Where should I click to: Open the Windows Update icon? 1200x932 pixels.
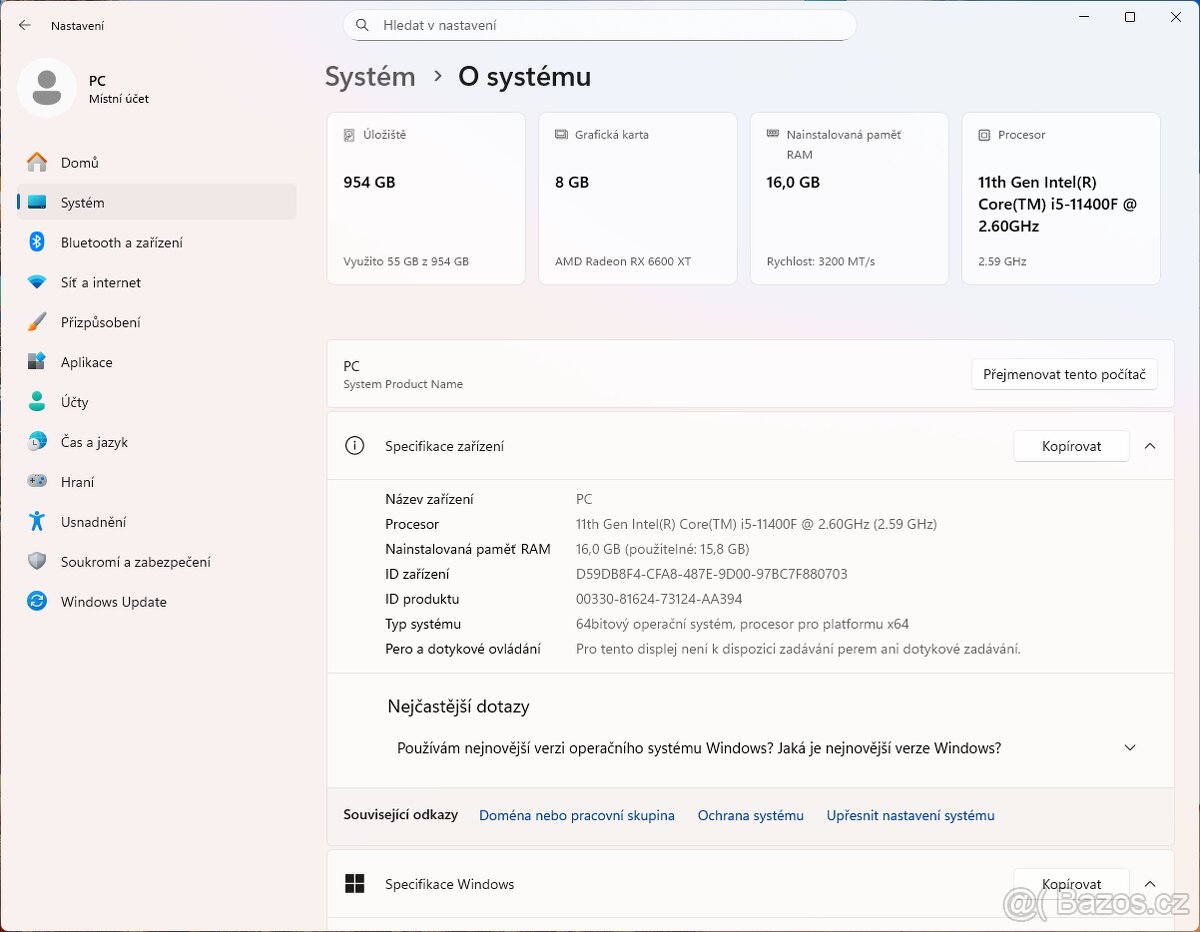37,601
